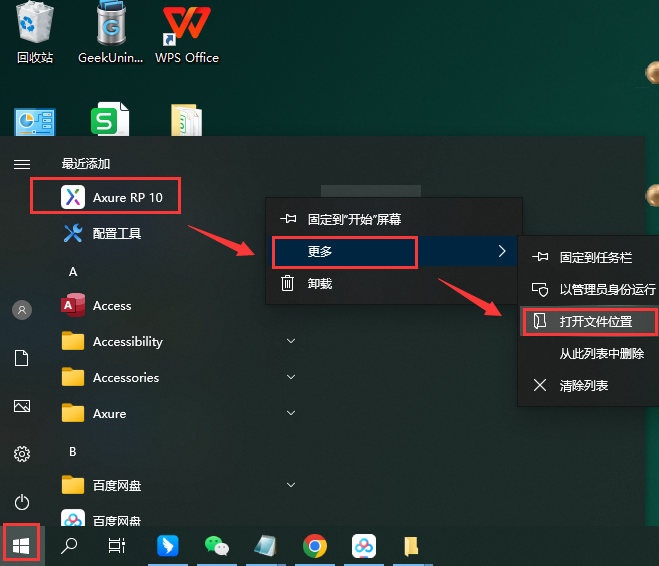659x566 pixels.
Task: Select 固定到任务栏 in the submenu
Action: [x=589, y=257]
